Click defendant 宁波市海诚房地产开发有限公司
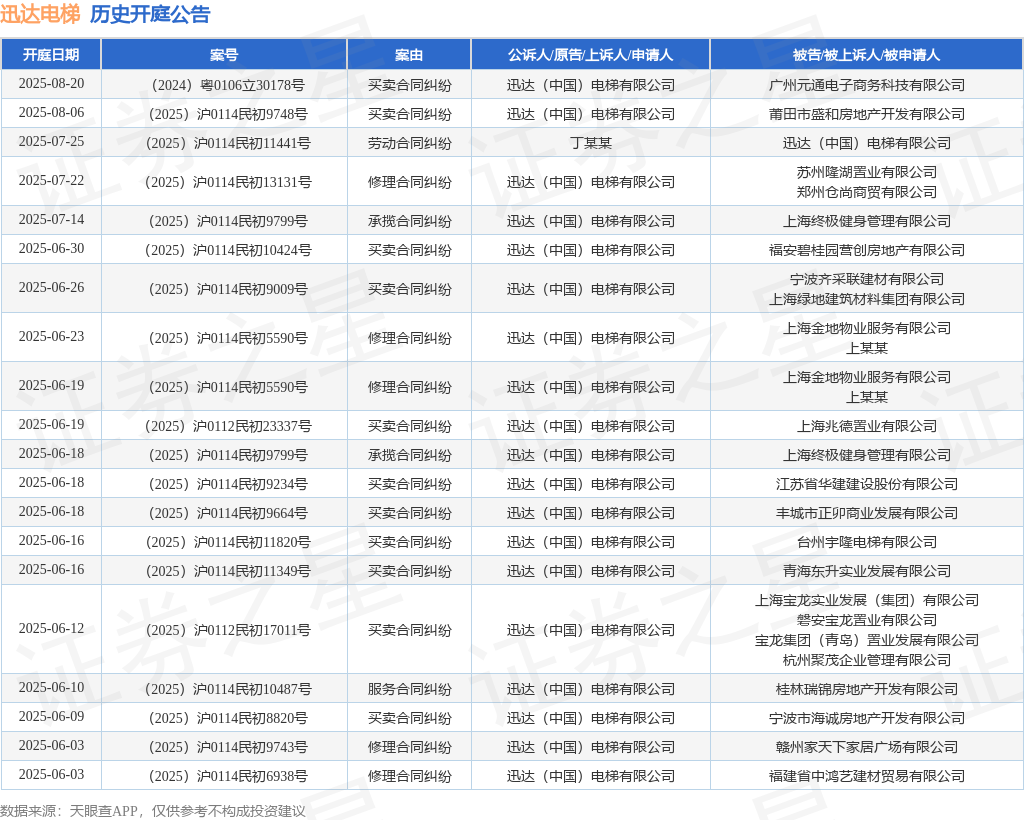This screenshot has height=820, width=1024. tap(867, 718)
